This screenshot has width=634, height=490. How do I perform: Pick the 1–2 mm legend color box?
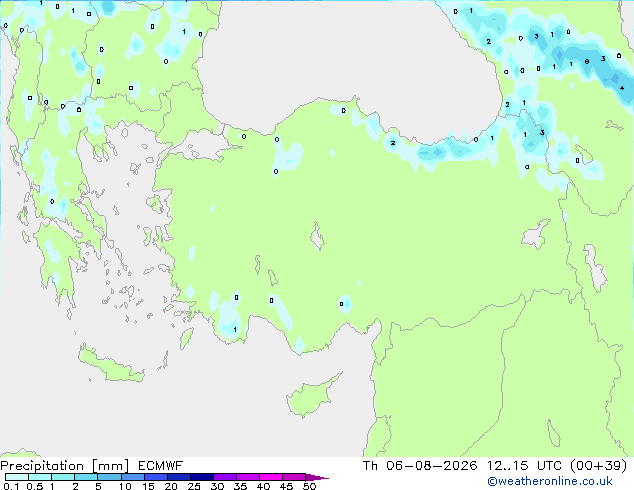pyautogui.click(x=63, y=477)
